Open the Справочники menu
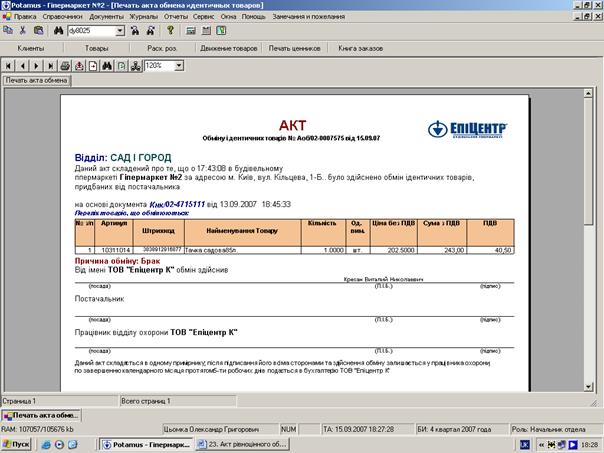This screenshot has width=604, height=453. (62, 17)
